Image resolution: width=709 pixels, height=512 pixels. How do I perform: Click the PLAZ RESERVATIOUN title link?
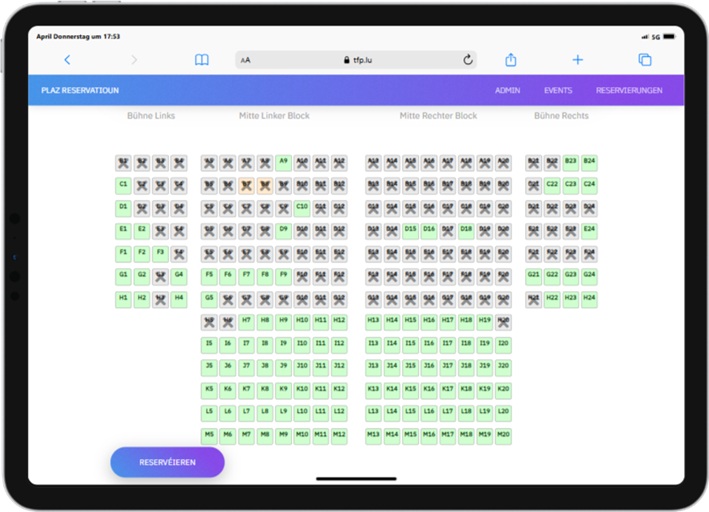click(80, 90)
